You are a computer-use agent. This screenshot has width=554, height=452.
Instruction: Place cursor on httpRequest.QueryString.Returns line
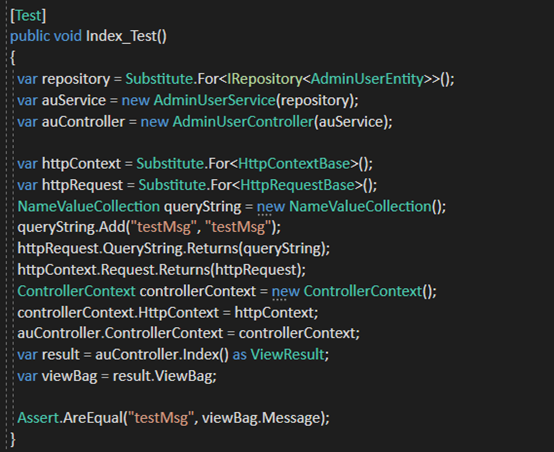coord(173,248)
